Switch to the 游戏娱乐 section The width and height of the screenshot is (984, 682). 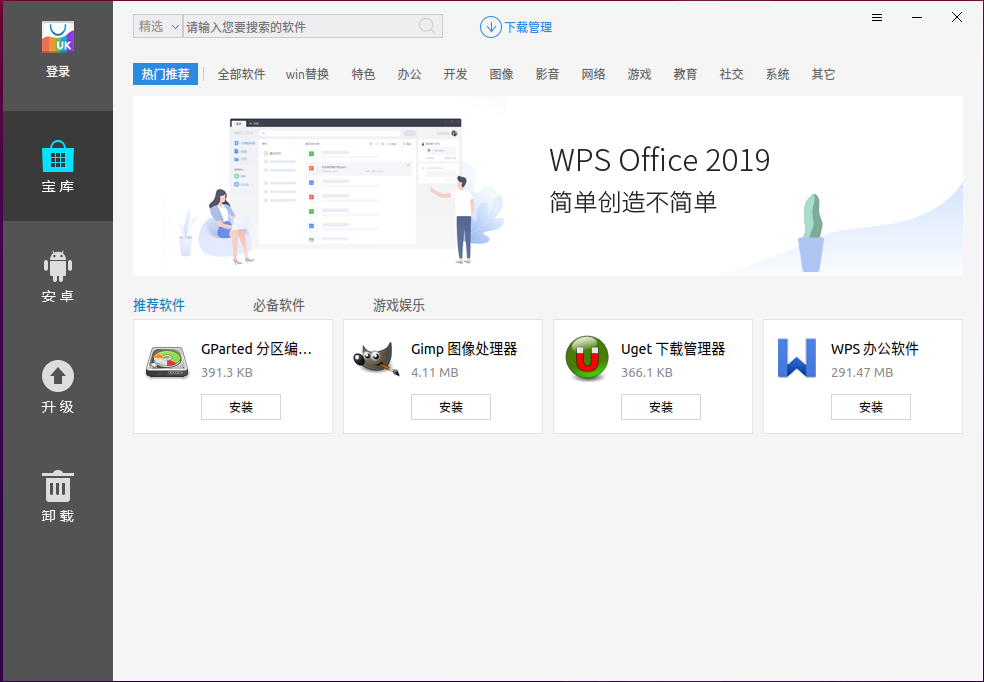point(399,306)
